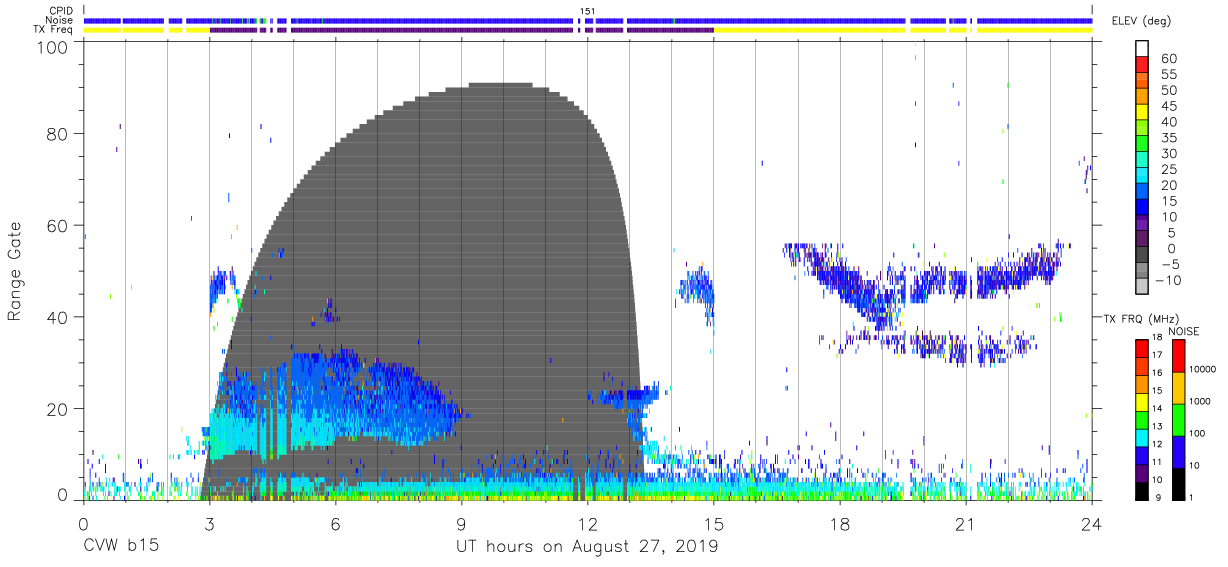Select the red TX FRQ swatch between 17 and 18

click(1141, 348)
